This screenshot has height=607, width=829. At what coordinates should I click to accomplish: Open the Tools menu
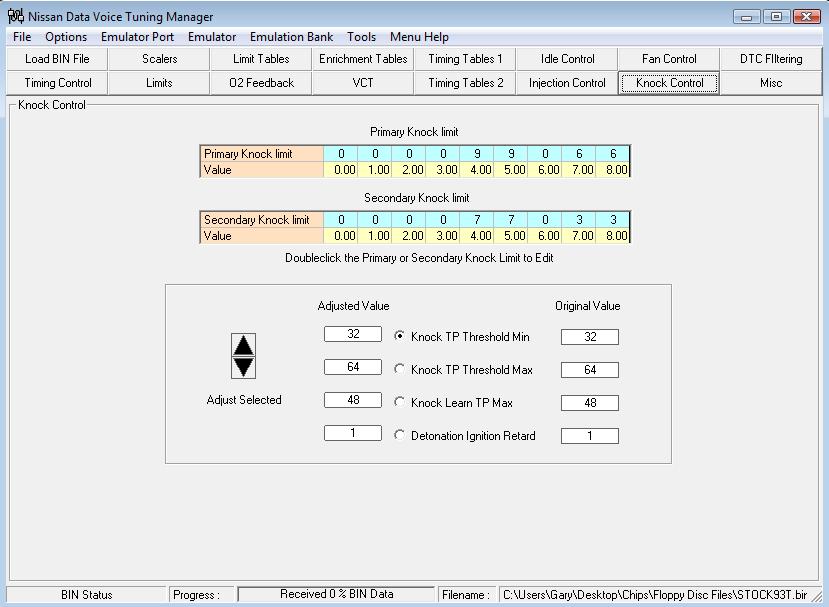362,37
